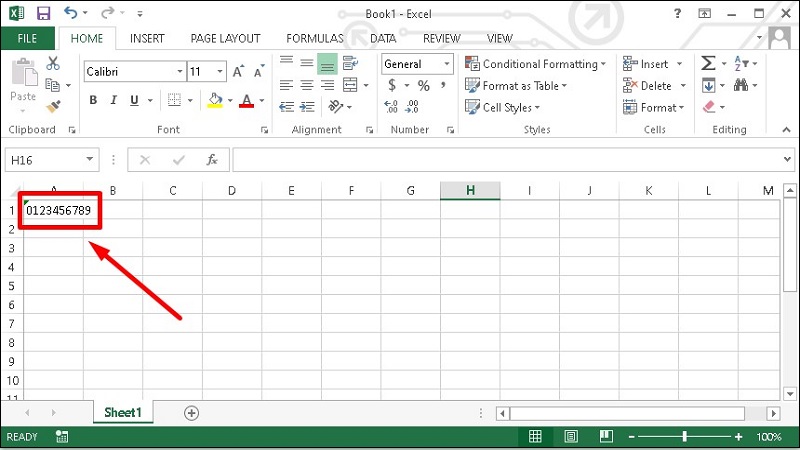
Task: Apply cell borders icon
Action: (174, 100)
